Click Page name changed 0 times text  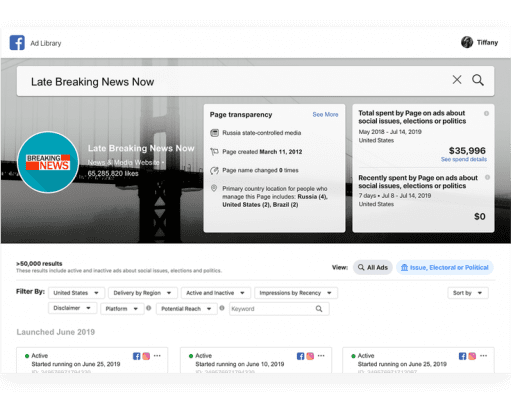pyautogui.click(x=260, y=170)
